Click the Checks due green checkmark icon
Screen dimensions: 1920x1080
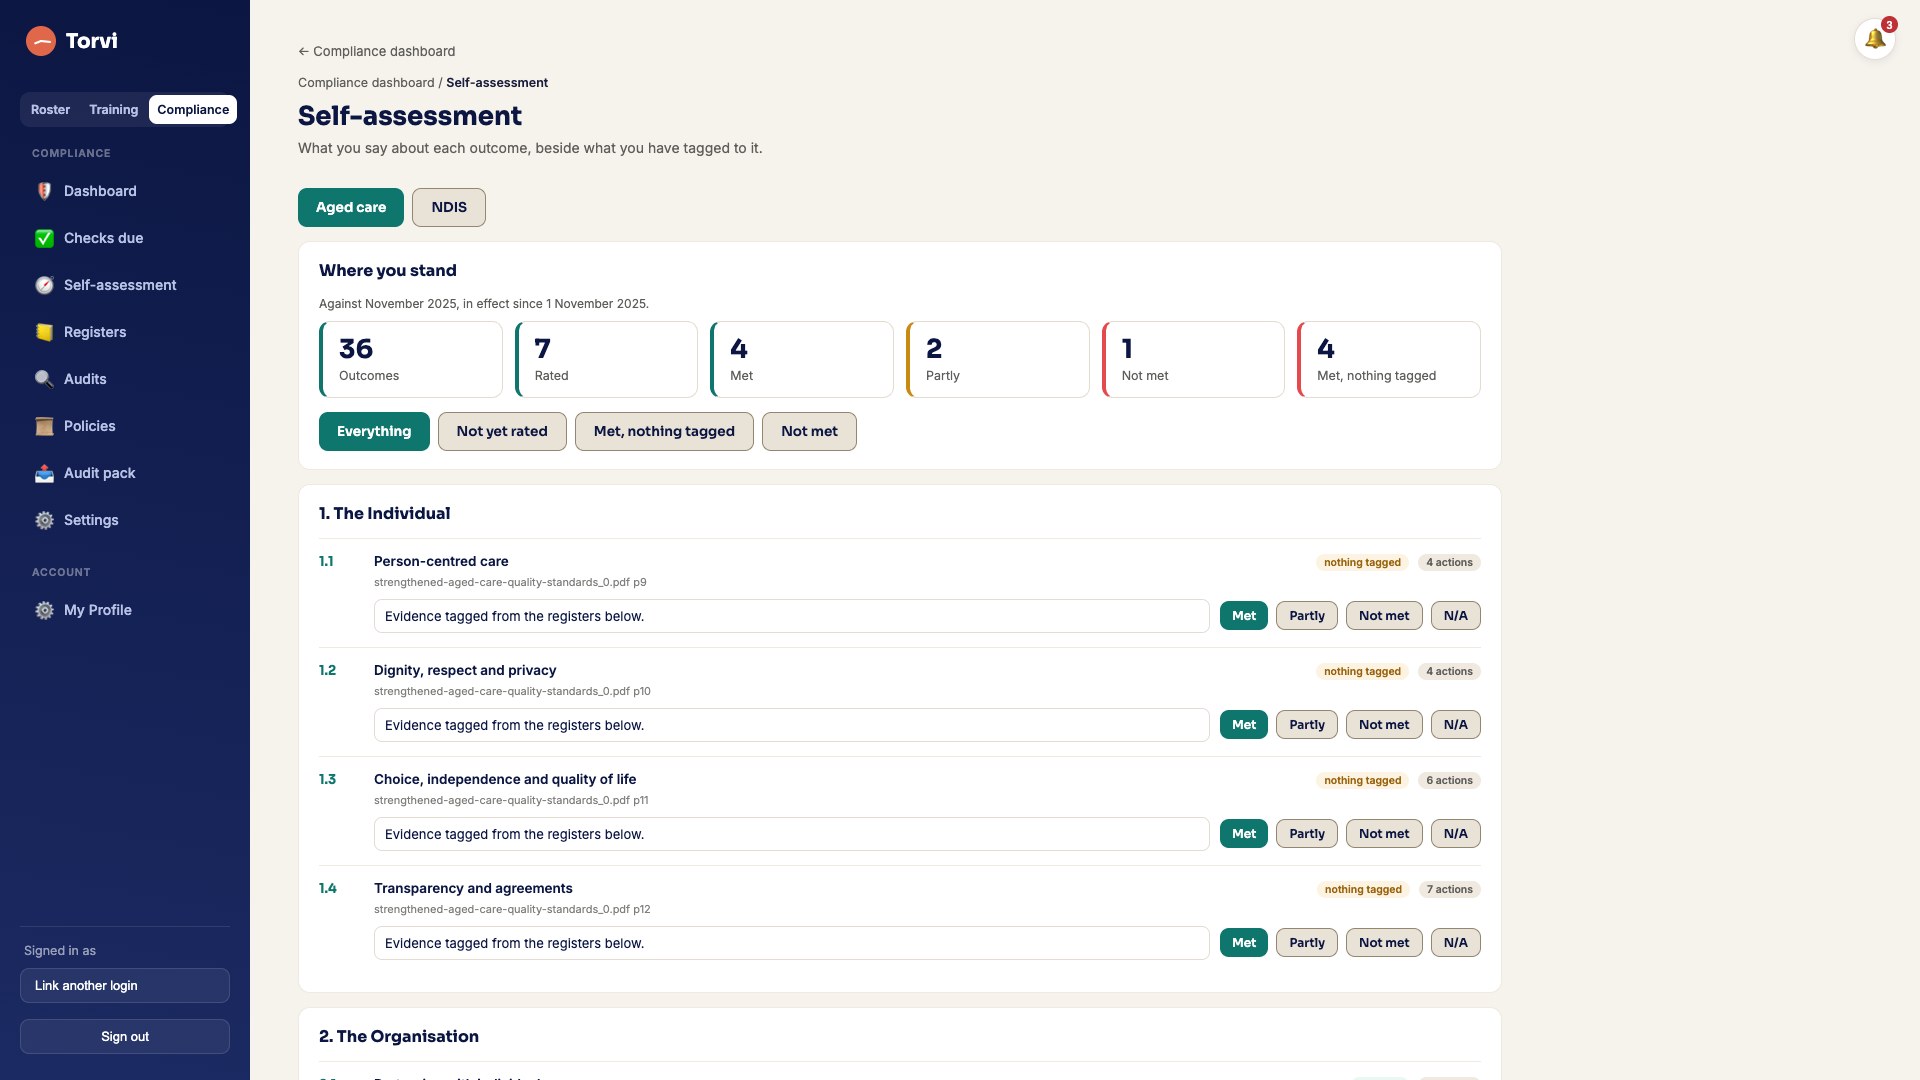pos(44,238)
